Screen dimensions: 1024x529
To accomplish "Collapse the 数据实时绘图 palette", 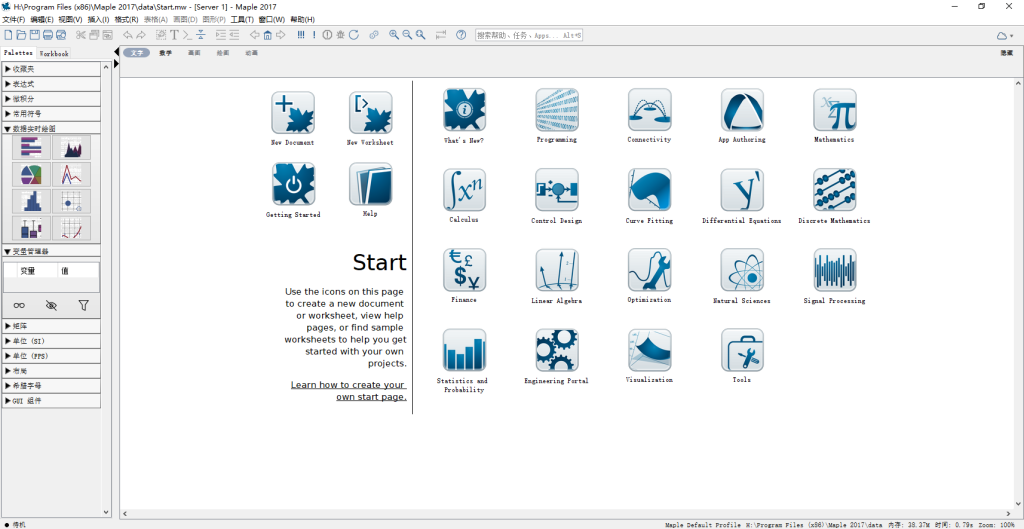I will pyautogui.click(x=50, y=129).
